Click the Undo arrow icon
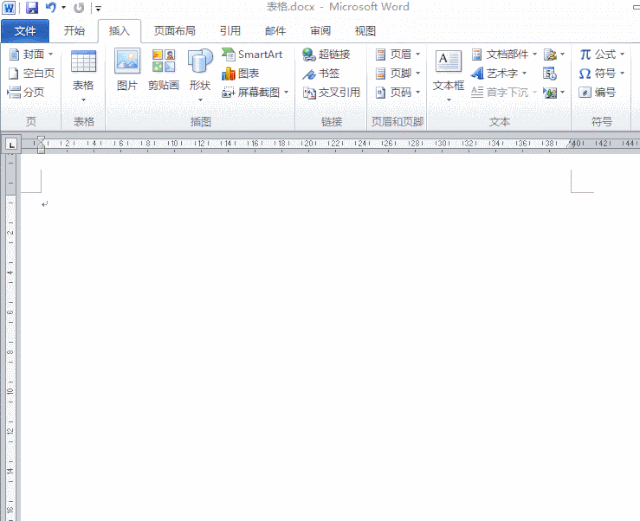Screen dimensions: 640x521 (x=51, y=8)
